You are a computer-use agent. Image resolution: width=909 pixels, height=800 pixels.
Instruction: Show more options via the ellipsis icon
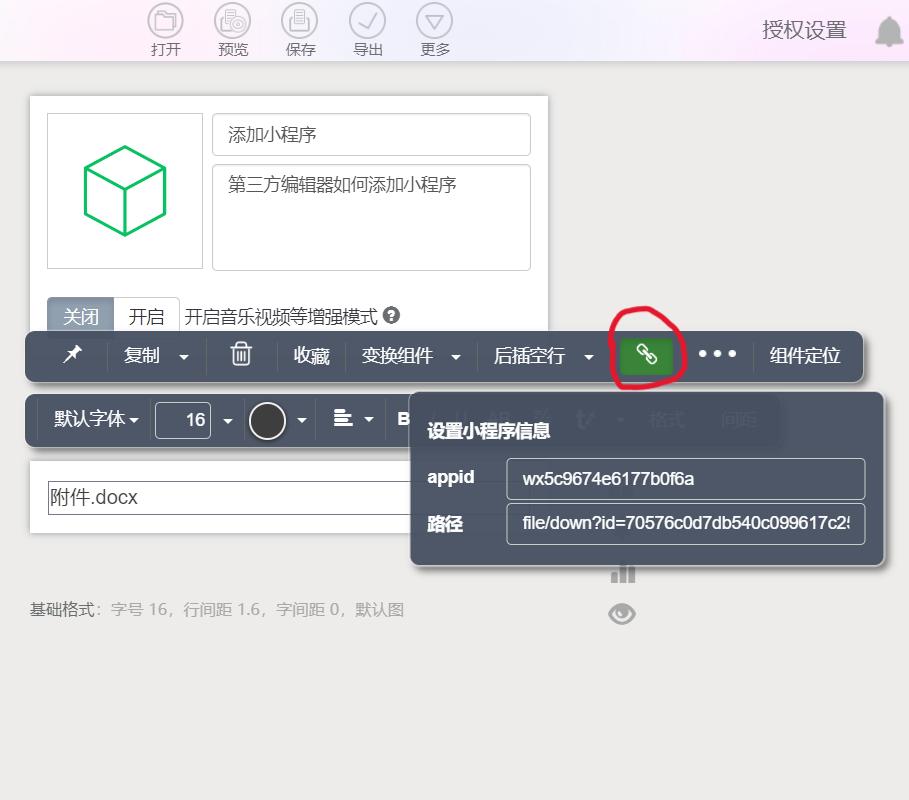pyautogui.click(x=718, y=356)
